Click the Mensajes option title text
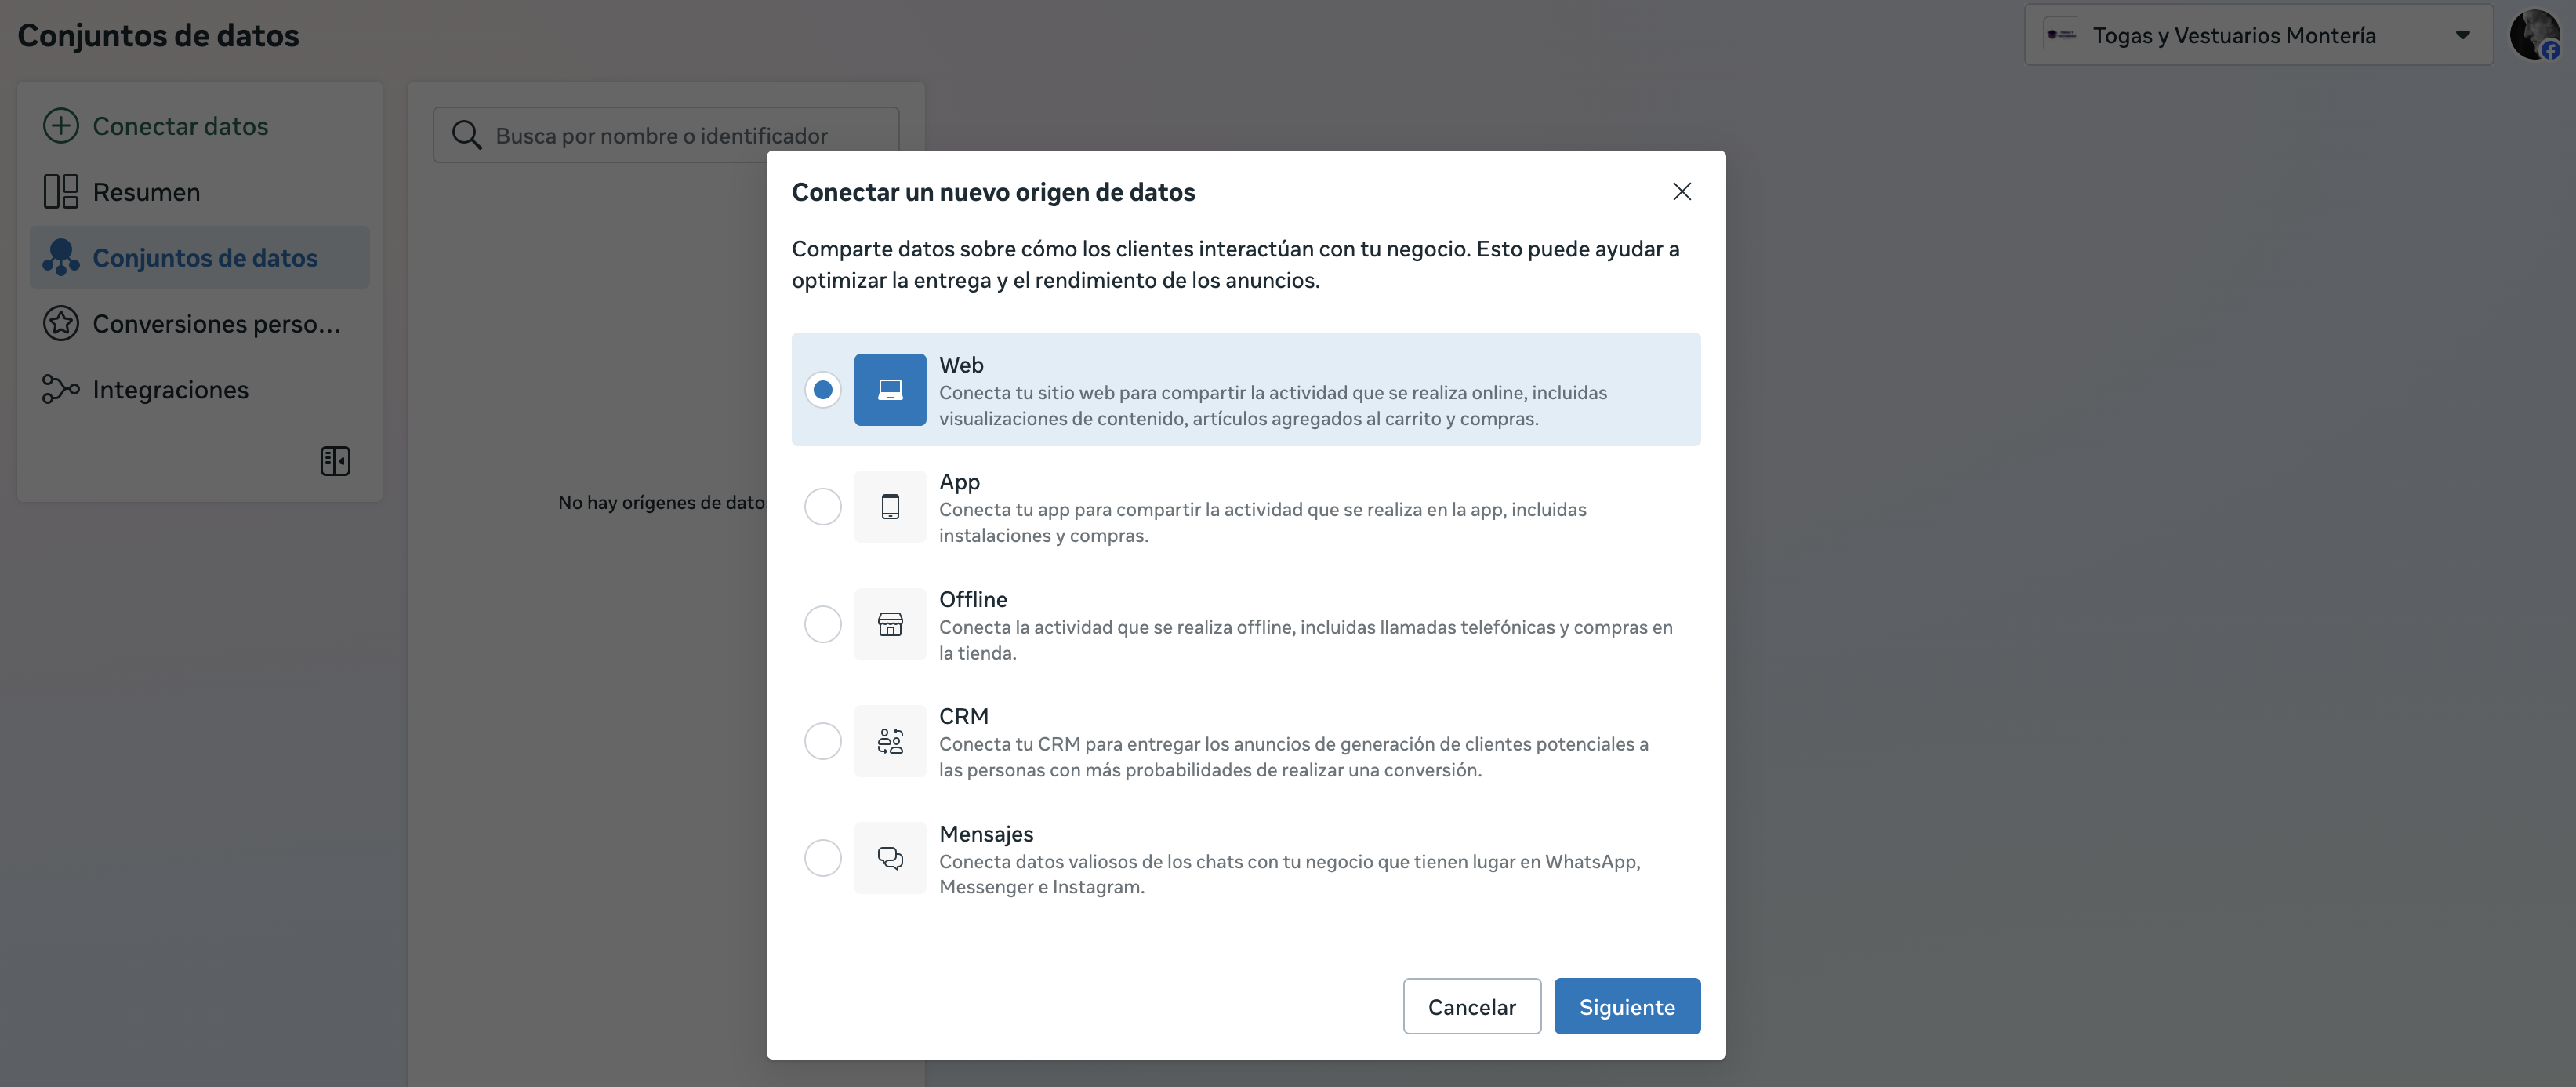Image resolution: width=2576 pixels, height=1087 pixels. (986, 833)
